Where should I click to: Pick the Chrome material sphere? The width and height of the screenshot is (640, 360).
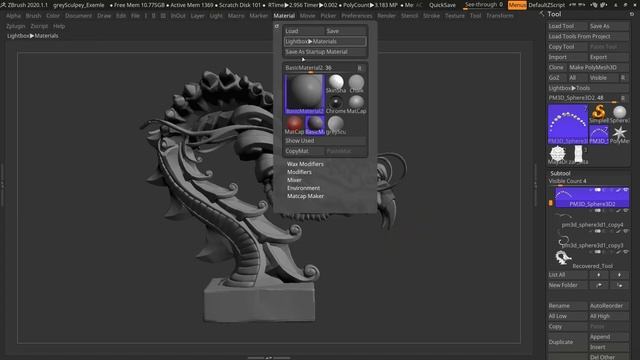336,104
